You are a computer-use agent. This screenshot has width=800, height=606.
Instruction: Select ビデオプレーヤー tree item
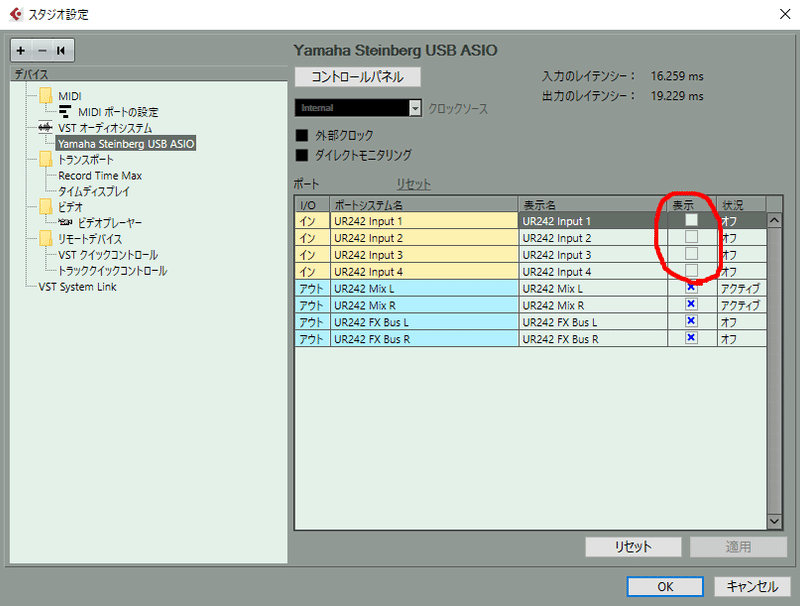110,223
